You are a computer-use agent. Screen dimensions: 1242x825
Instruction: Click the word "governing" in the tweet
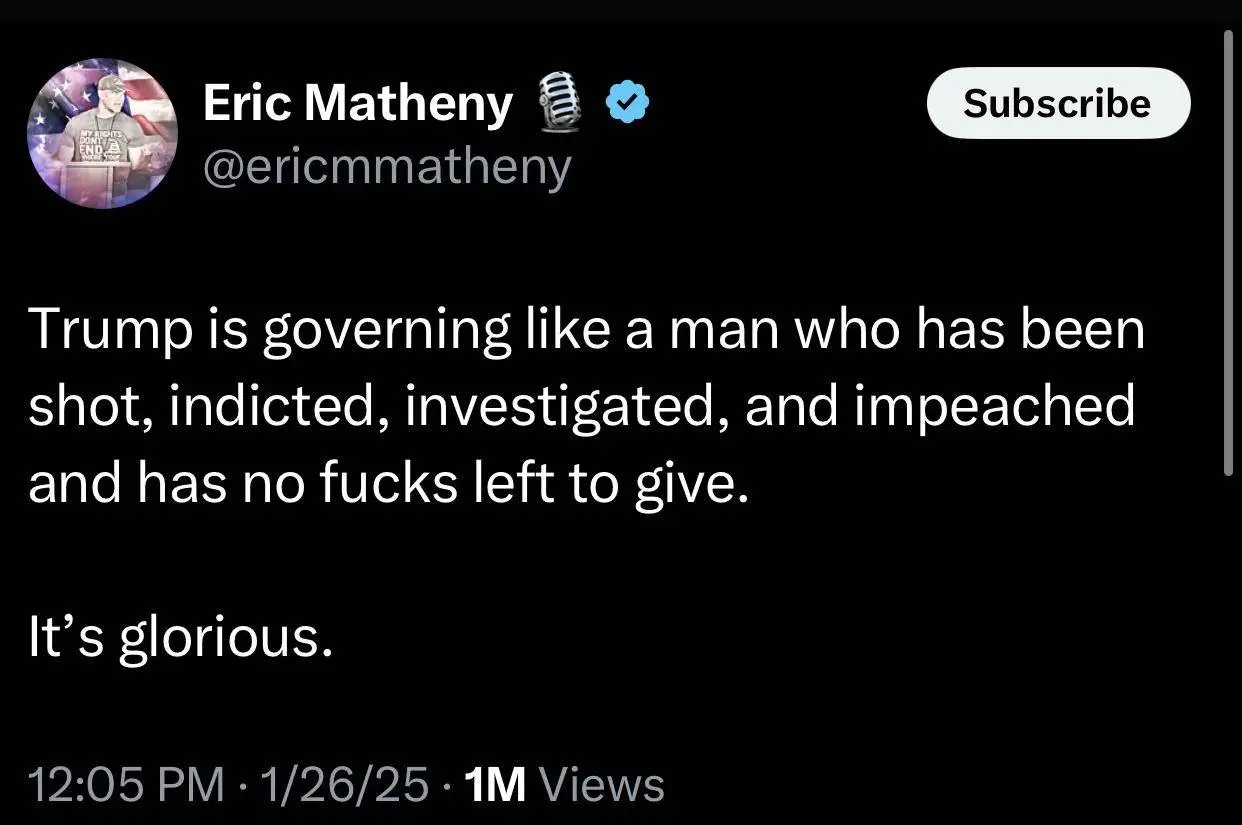[386, 330]
